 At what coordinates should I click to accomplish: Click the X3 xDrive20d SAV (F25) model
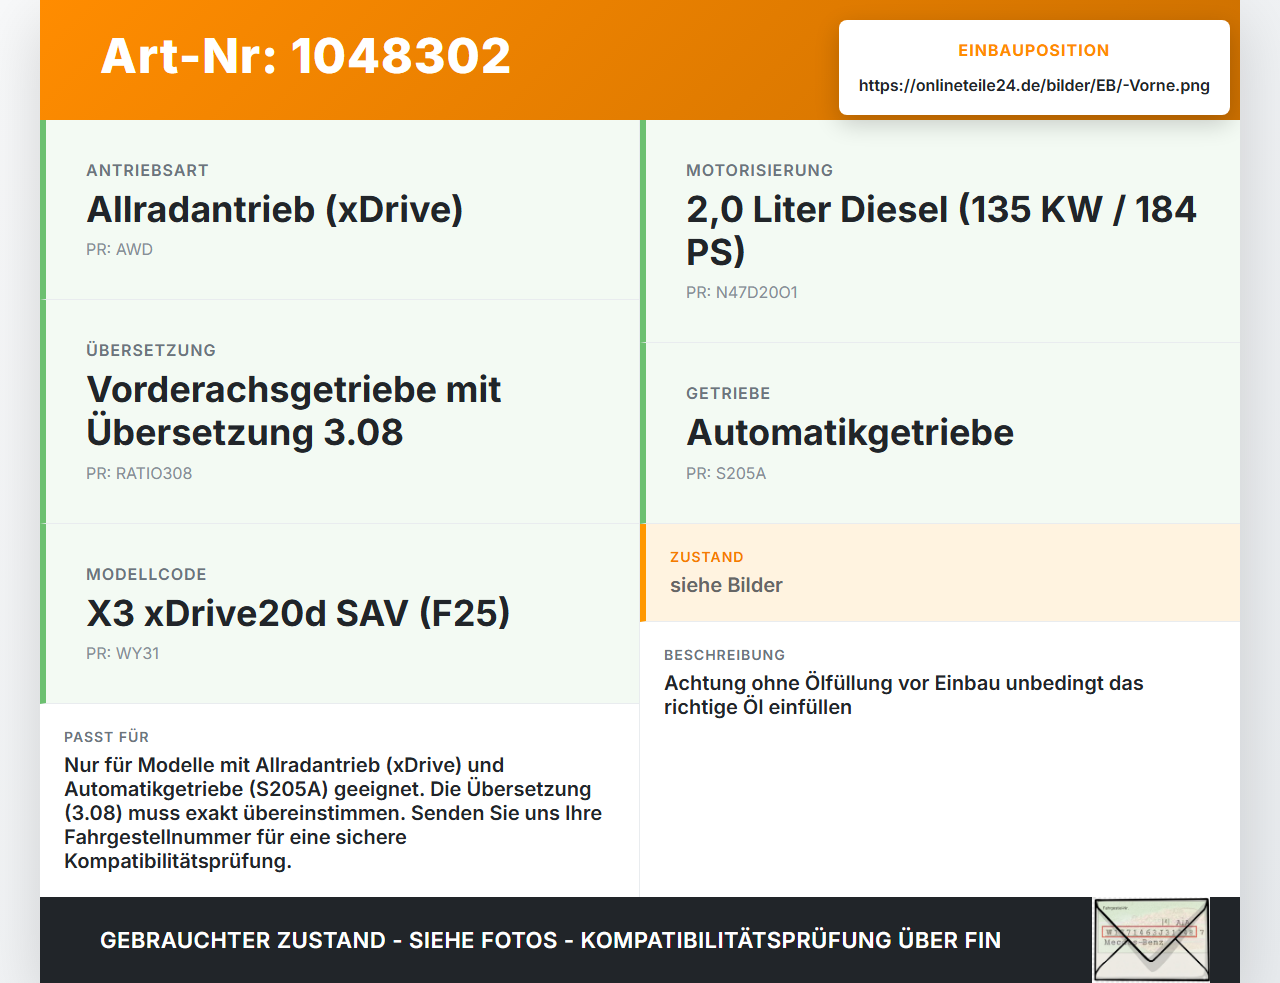(298, 612)
